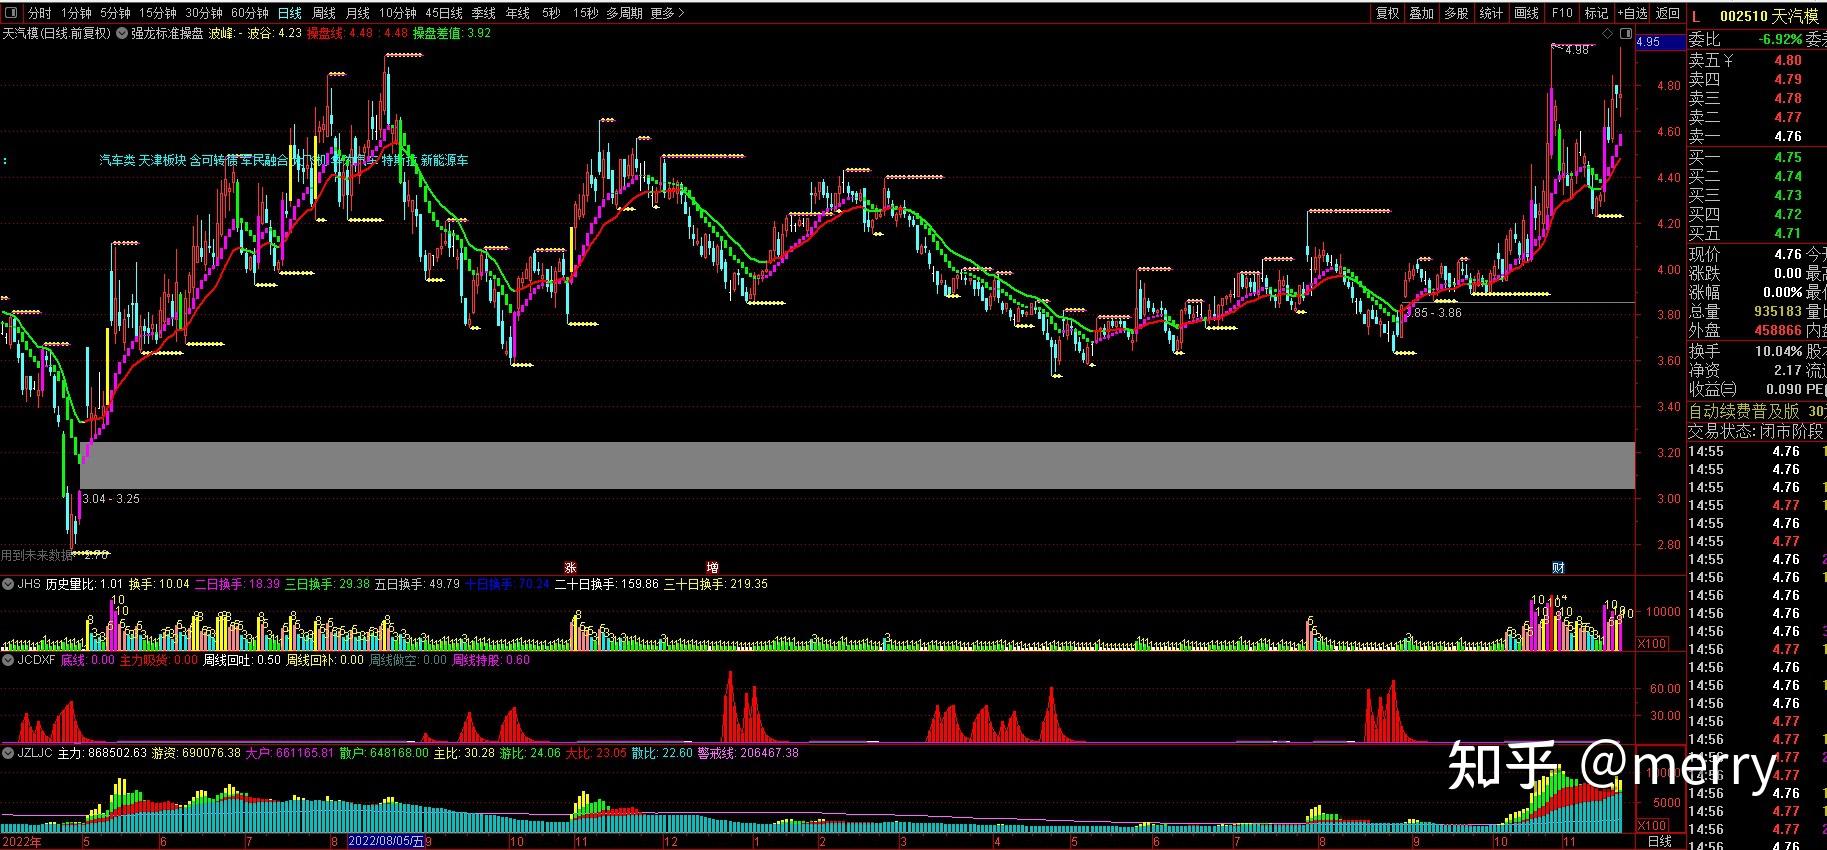Click the 交易状态: 闭市阶段 status
This screenshot has height=850, width=1827.
point(1756,431)
